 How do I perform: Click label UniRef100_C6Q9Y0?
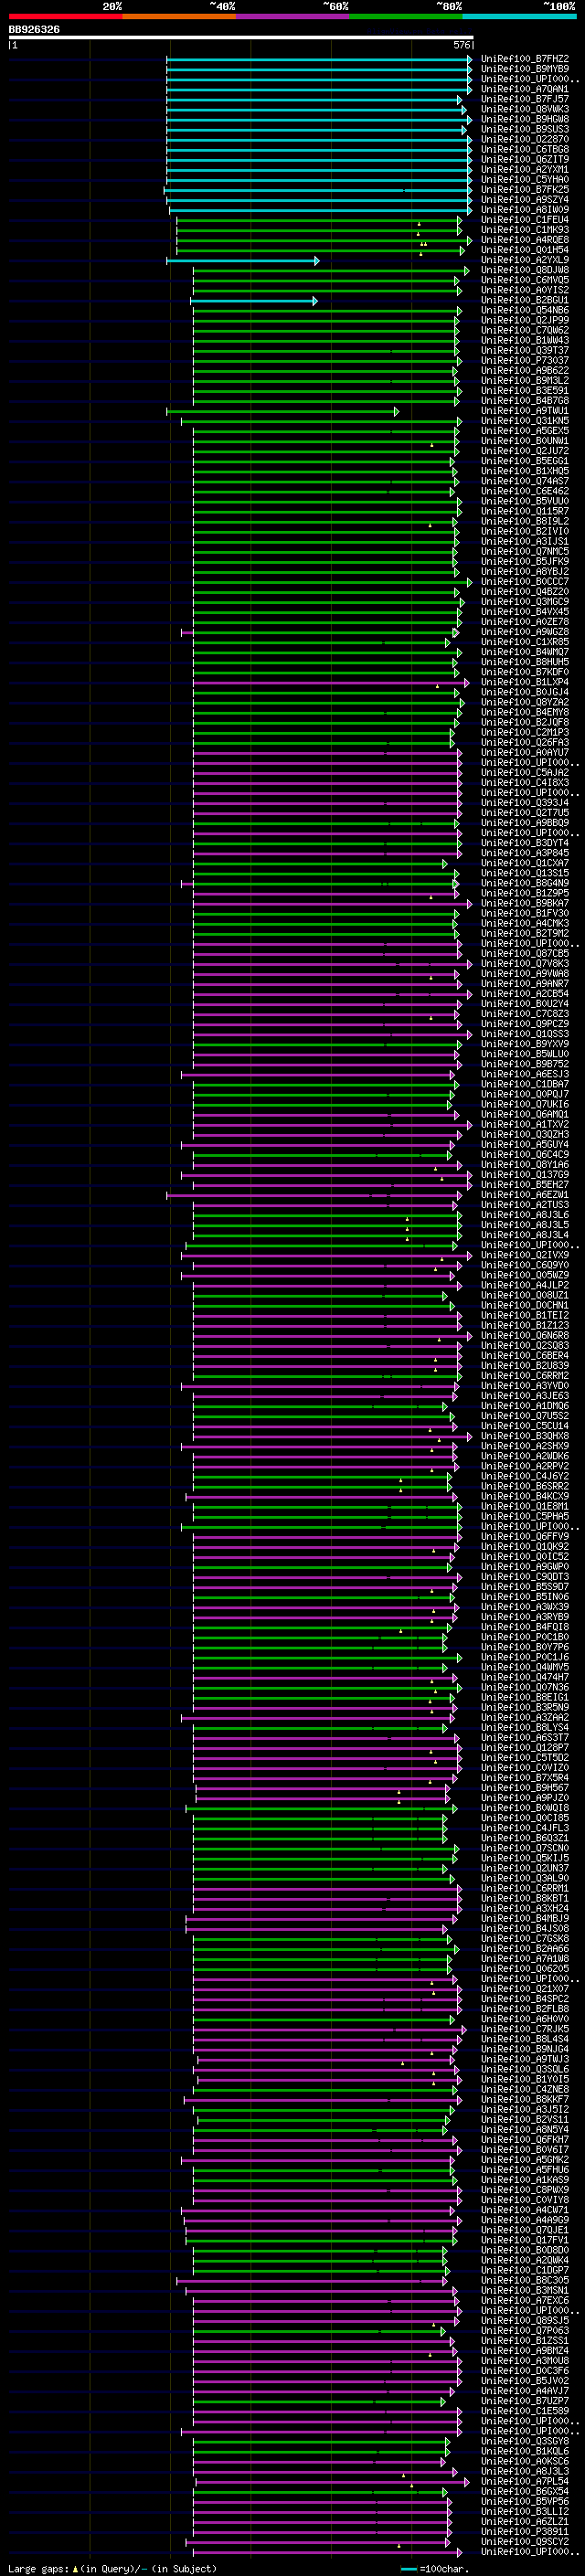tap(525, 1265)
